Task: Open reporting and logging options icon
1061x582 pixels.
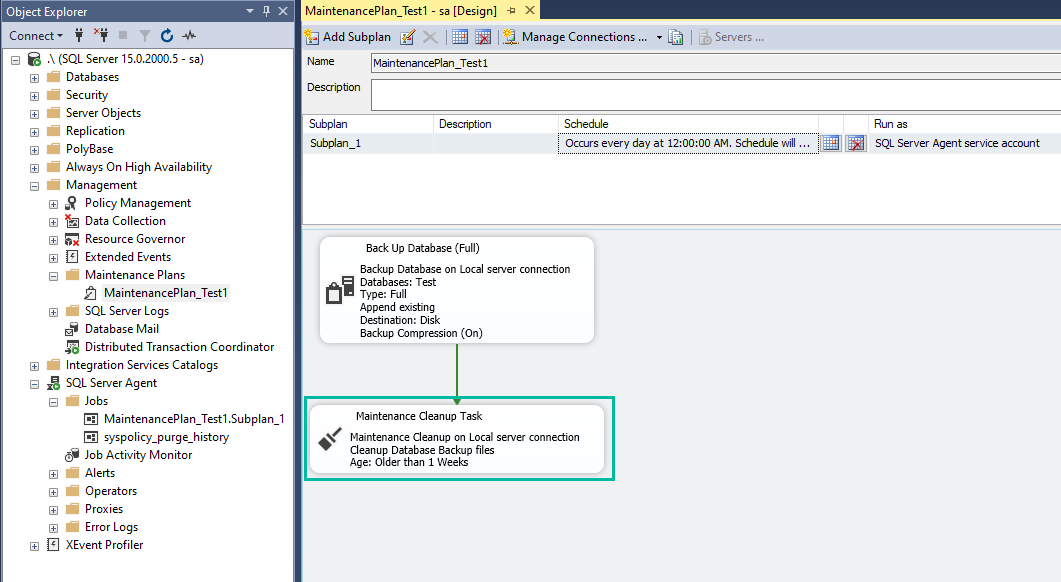Action: [x=676, y=37]
